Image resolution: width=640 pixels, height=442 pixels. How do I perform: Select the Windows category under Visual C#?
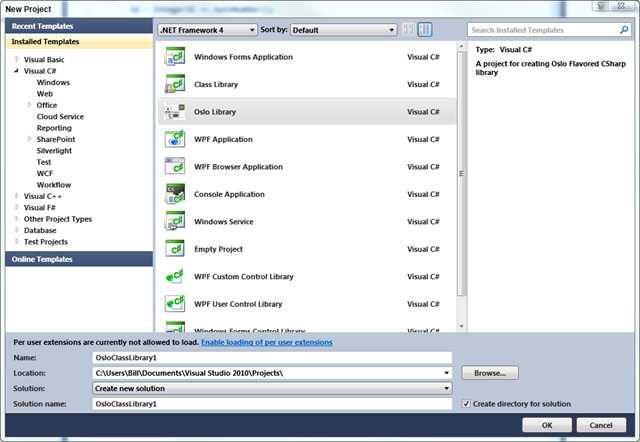53,82
